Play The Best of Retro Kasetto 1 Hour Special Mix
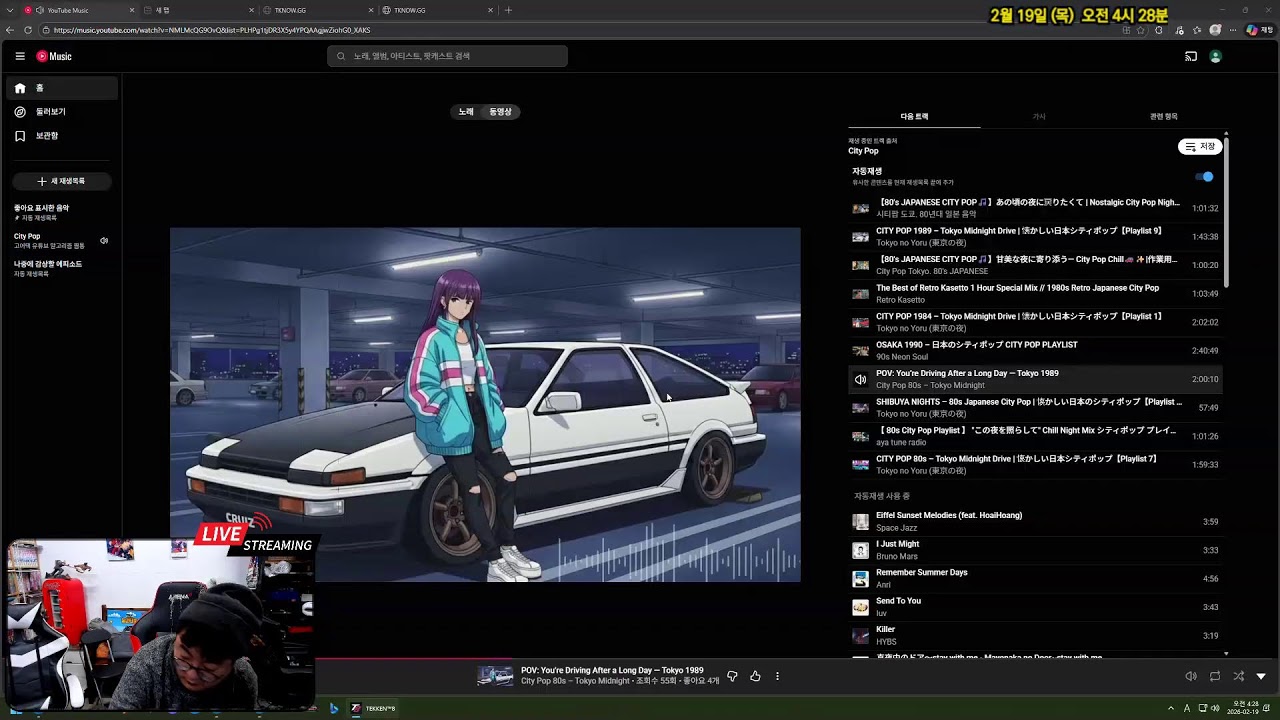Image resolution: width=1280 pixels, height=720 pixels. [1034, 294]
